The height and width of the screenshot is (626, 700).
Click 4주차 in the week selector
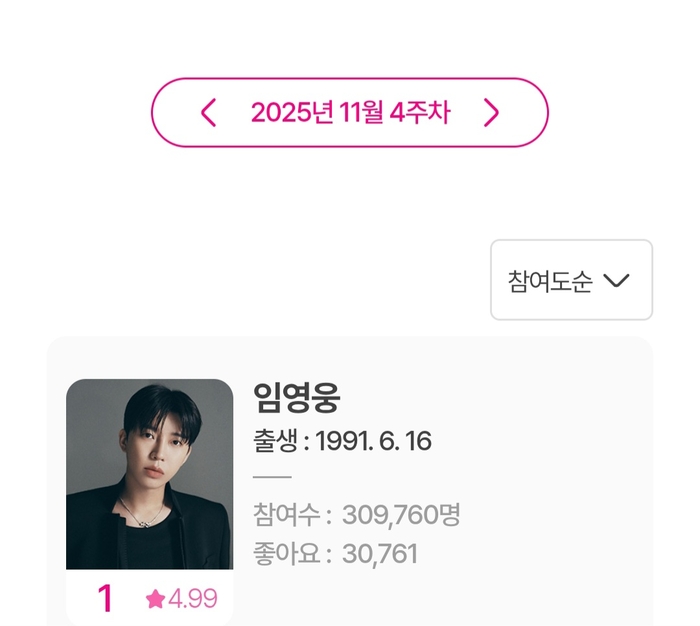[x=420, y=113]
